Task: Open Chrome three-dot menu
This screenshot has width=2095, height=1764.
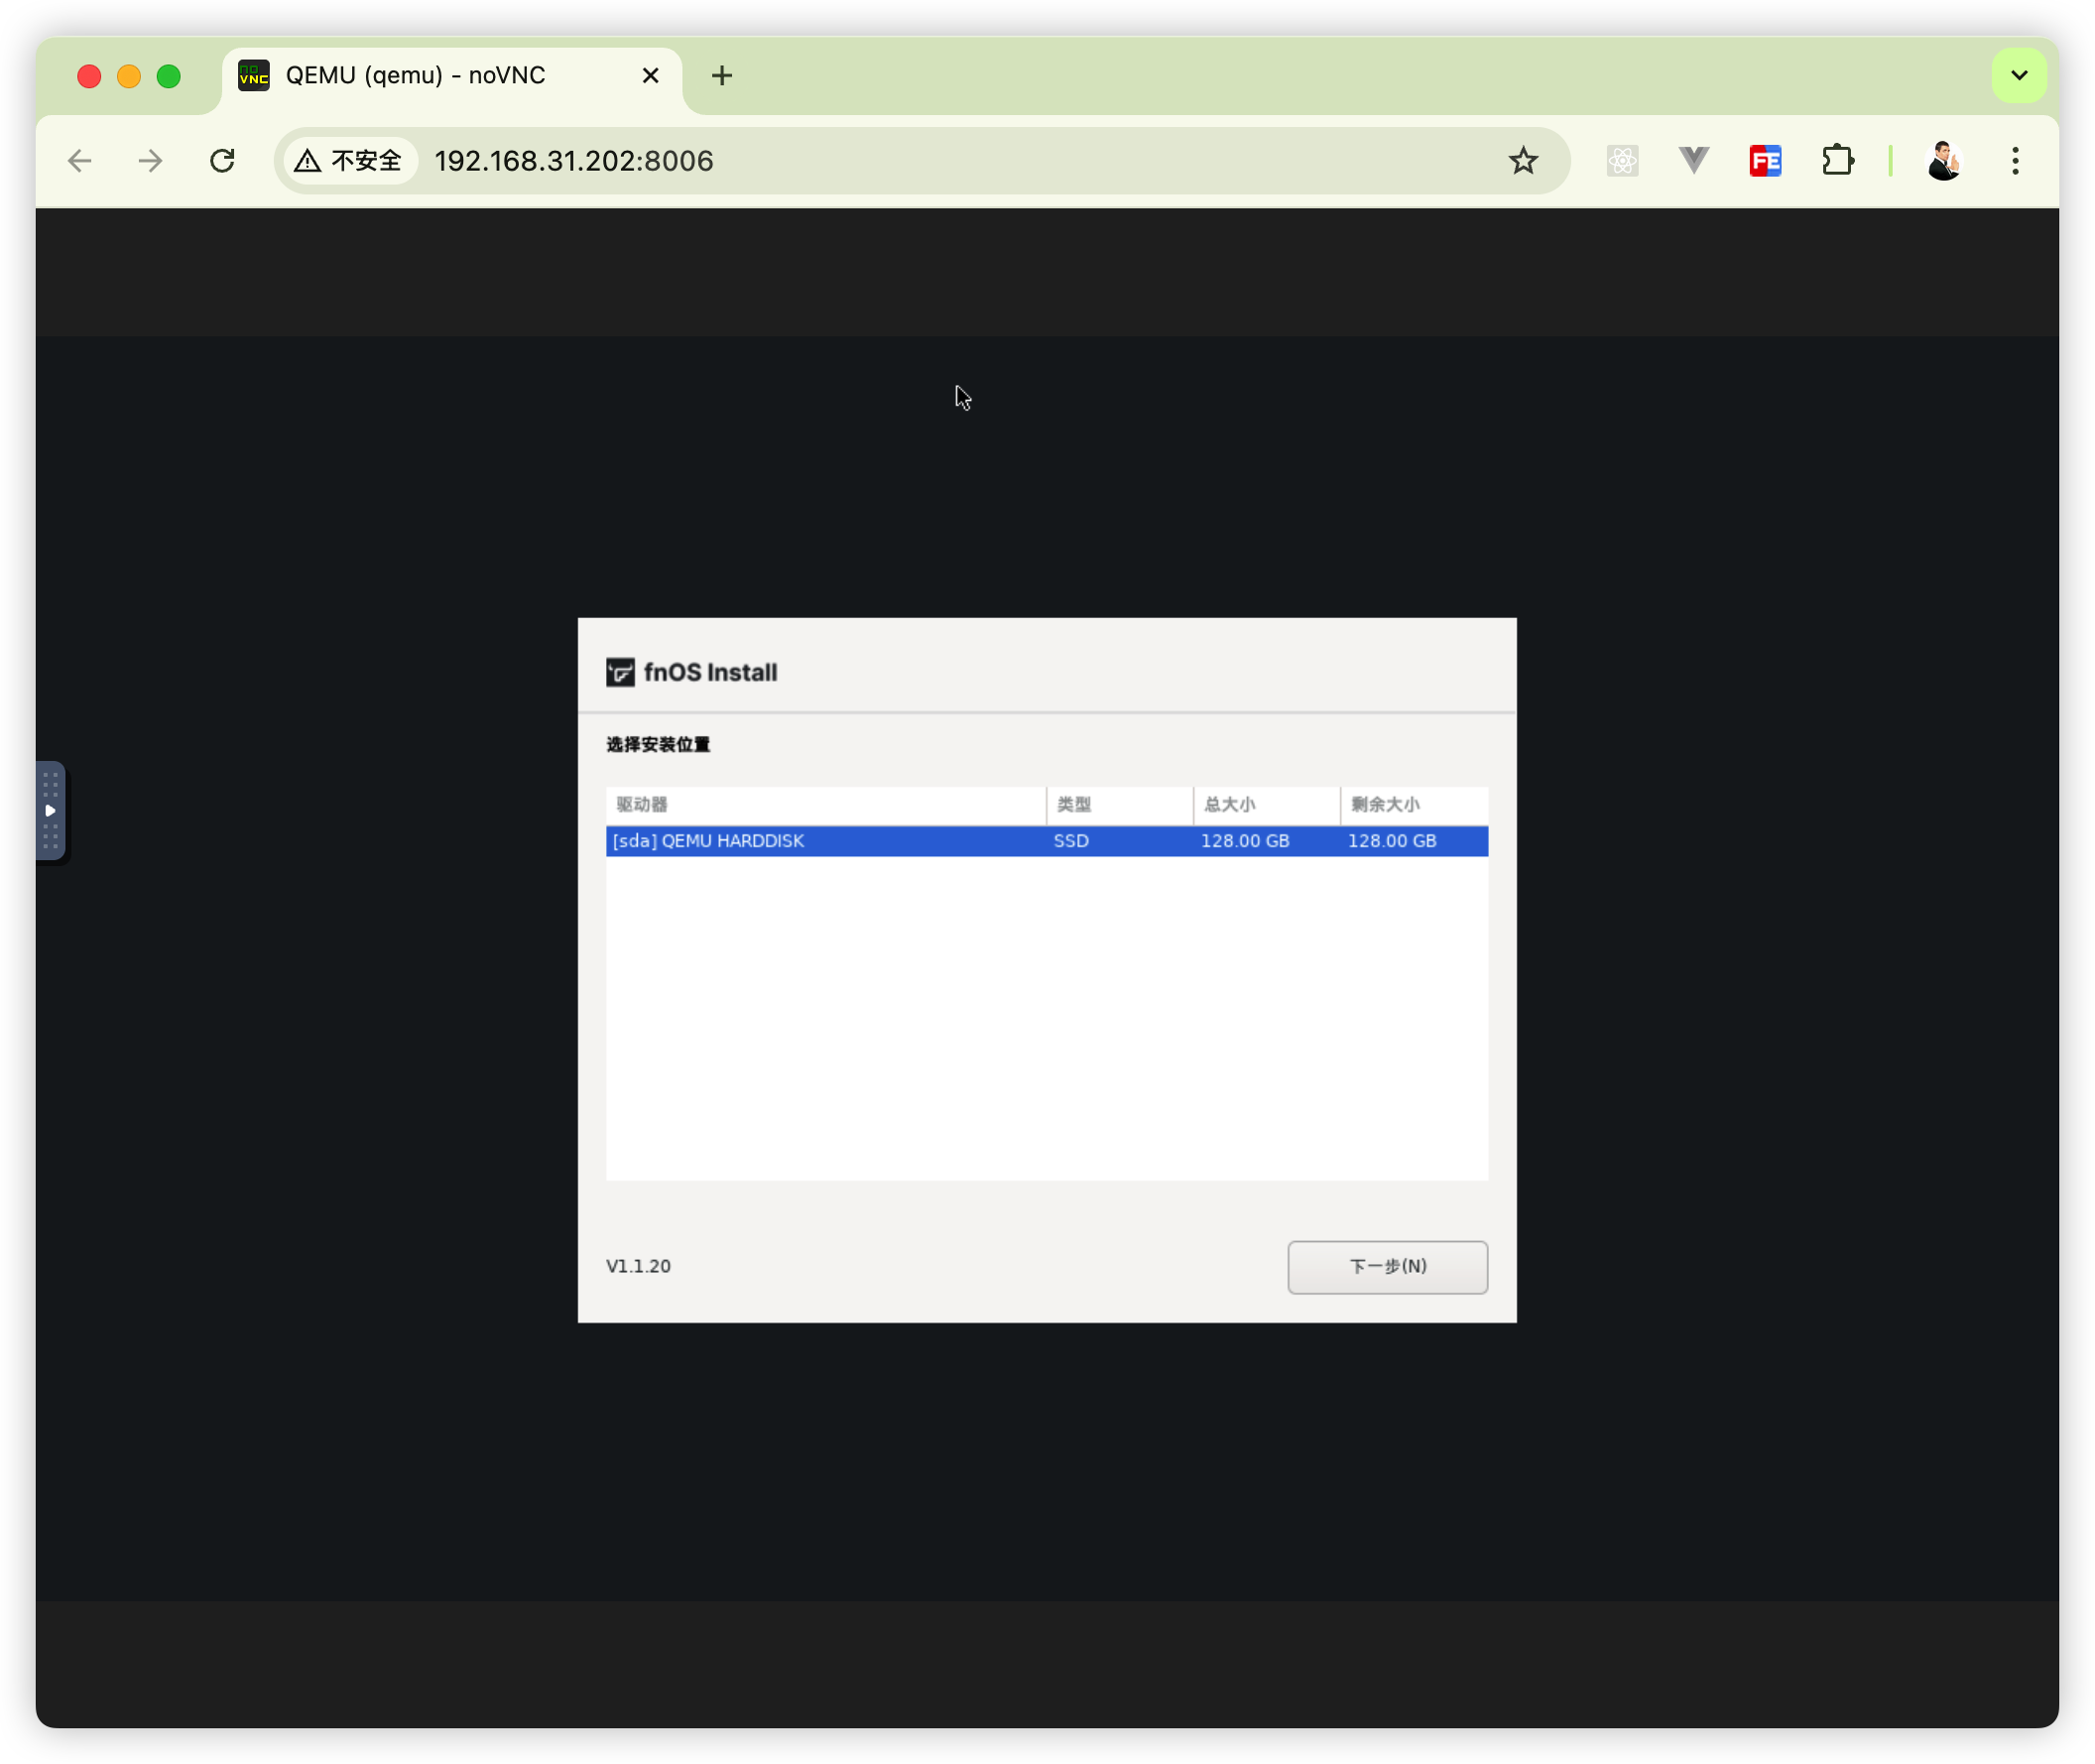Action: tap(2015, 161)
